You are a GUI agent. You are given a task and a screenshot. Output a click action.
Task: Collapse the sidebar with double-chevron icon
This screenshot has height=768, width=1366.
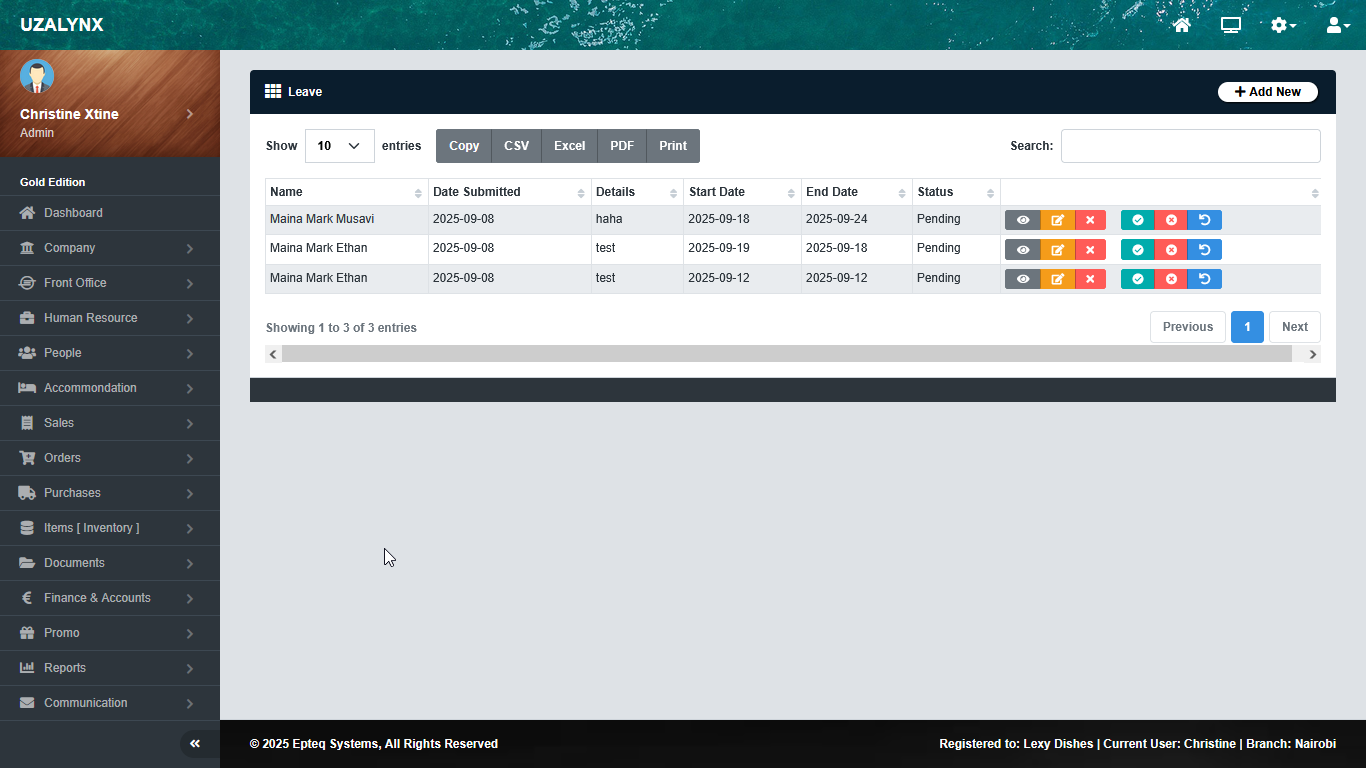point(195,743)
